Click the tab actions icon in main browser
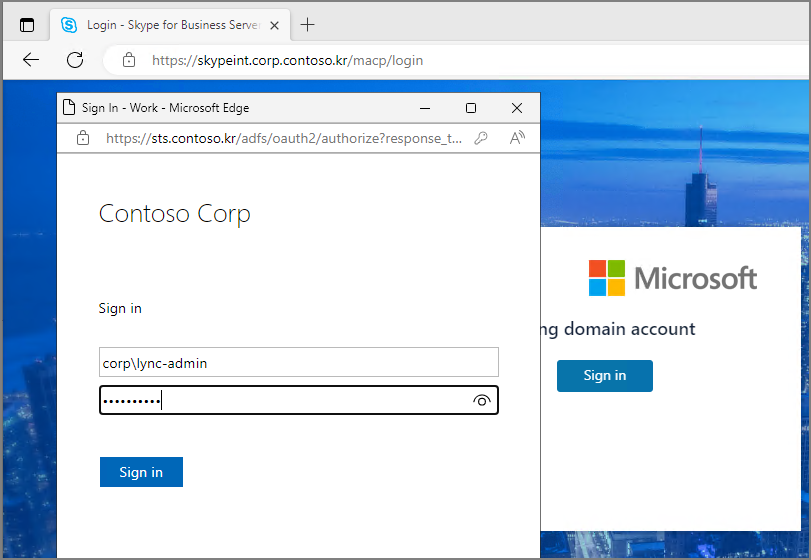The image size is (811, 560). point(27,25)
